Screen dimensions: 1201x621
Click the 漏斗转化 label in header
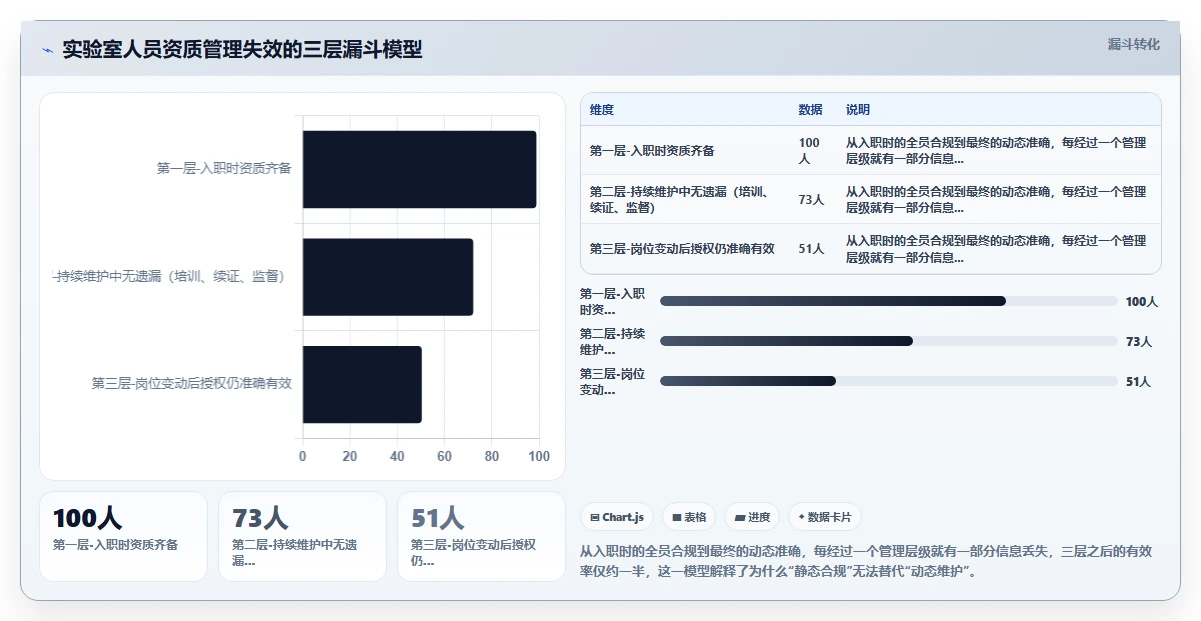[1134, 44]
